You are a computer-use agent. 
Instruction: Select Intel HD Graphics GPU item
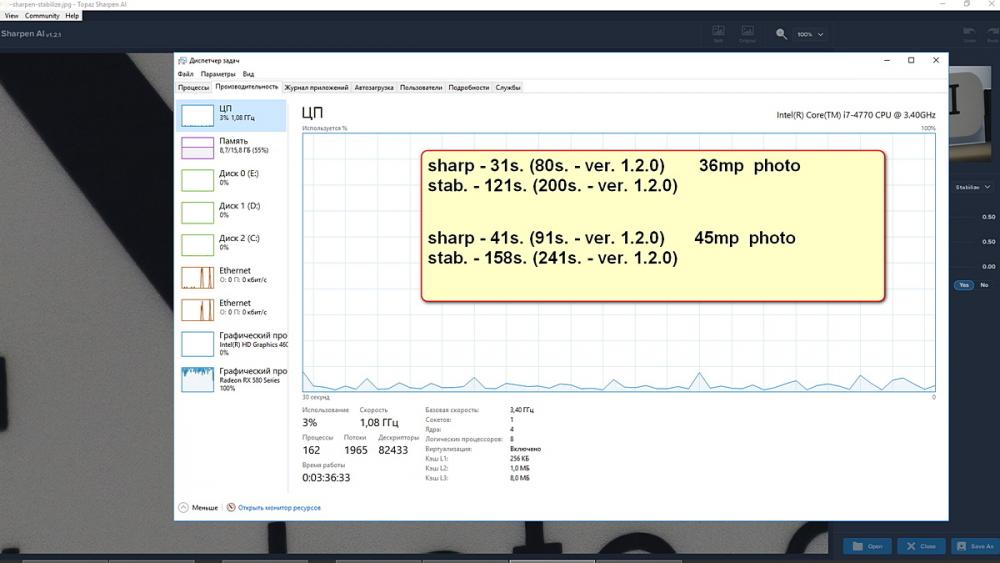(232, 344)
